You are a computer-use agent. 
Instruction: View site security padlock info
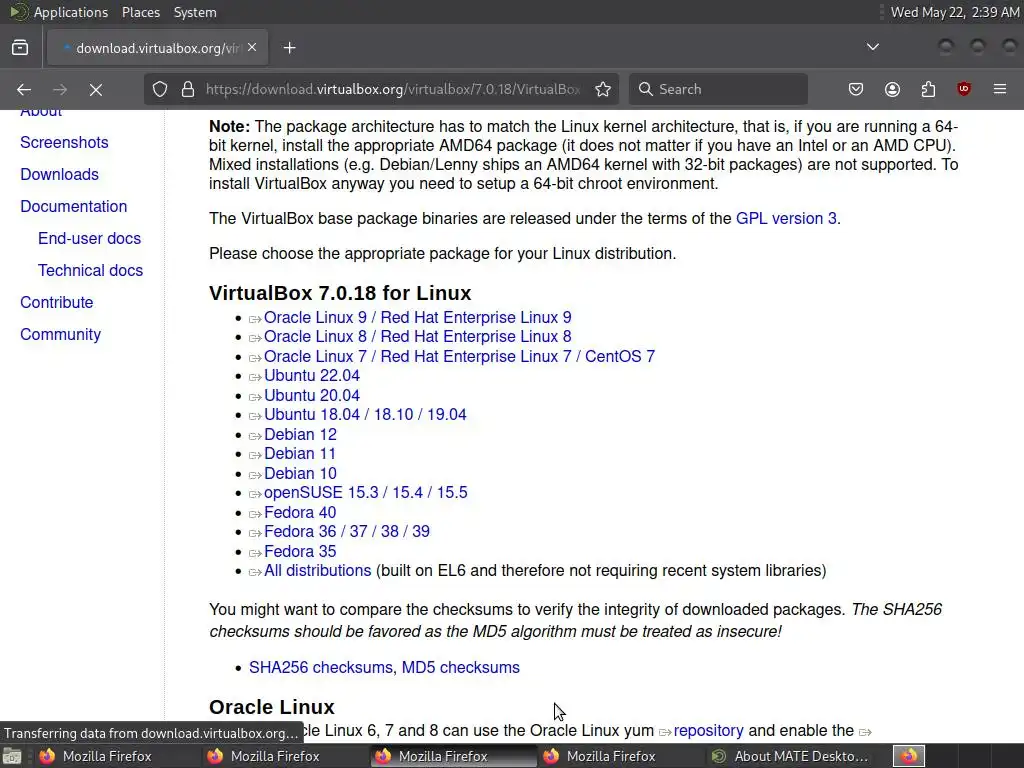[188, 89]
